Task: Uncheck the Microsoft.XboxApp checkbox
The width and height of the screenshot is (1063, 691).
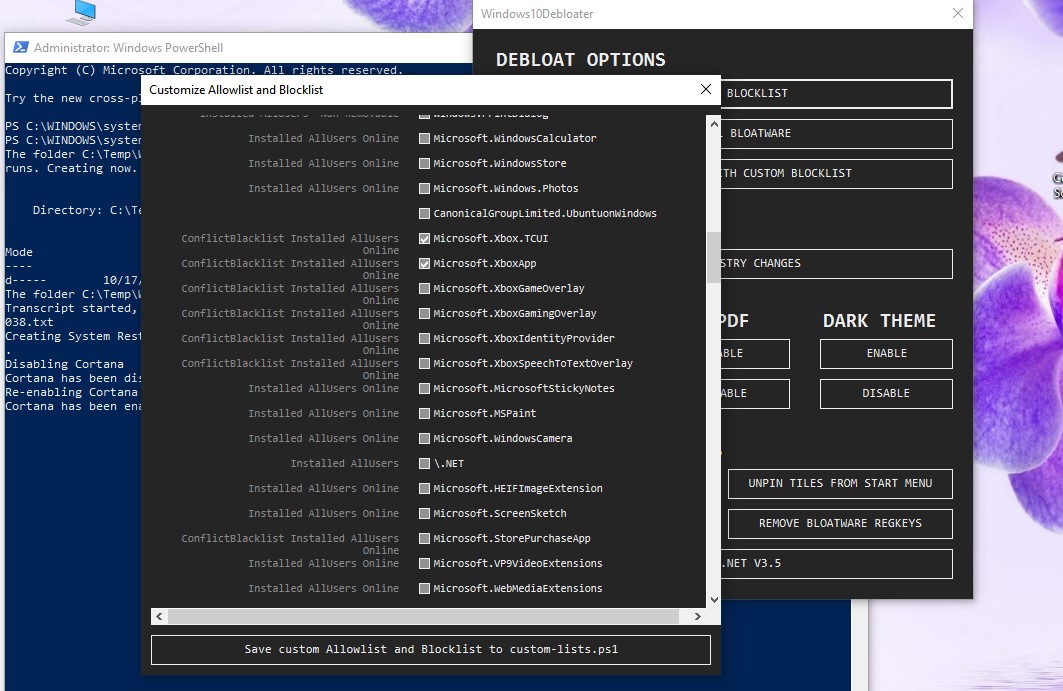Action: [x=424, y=264]
